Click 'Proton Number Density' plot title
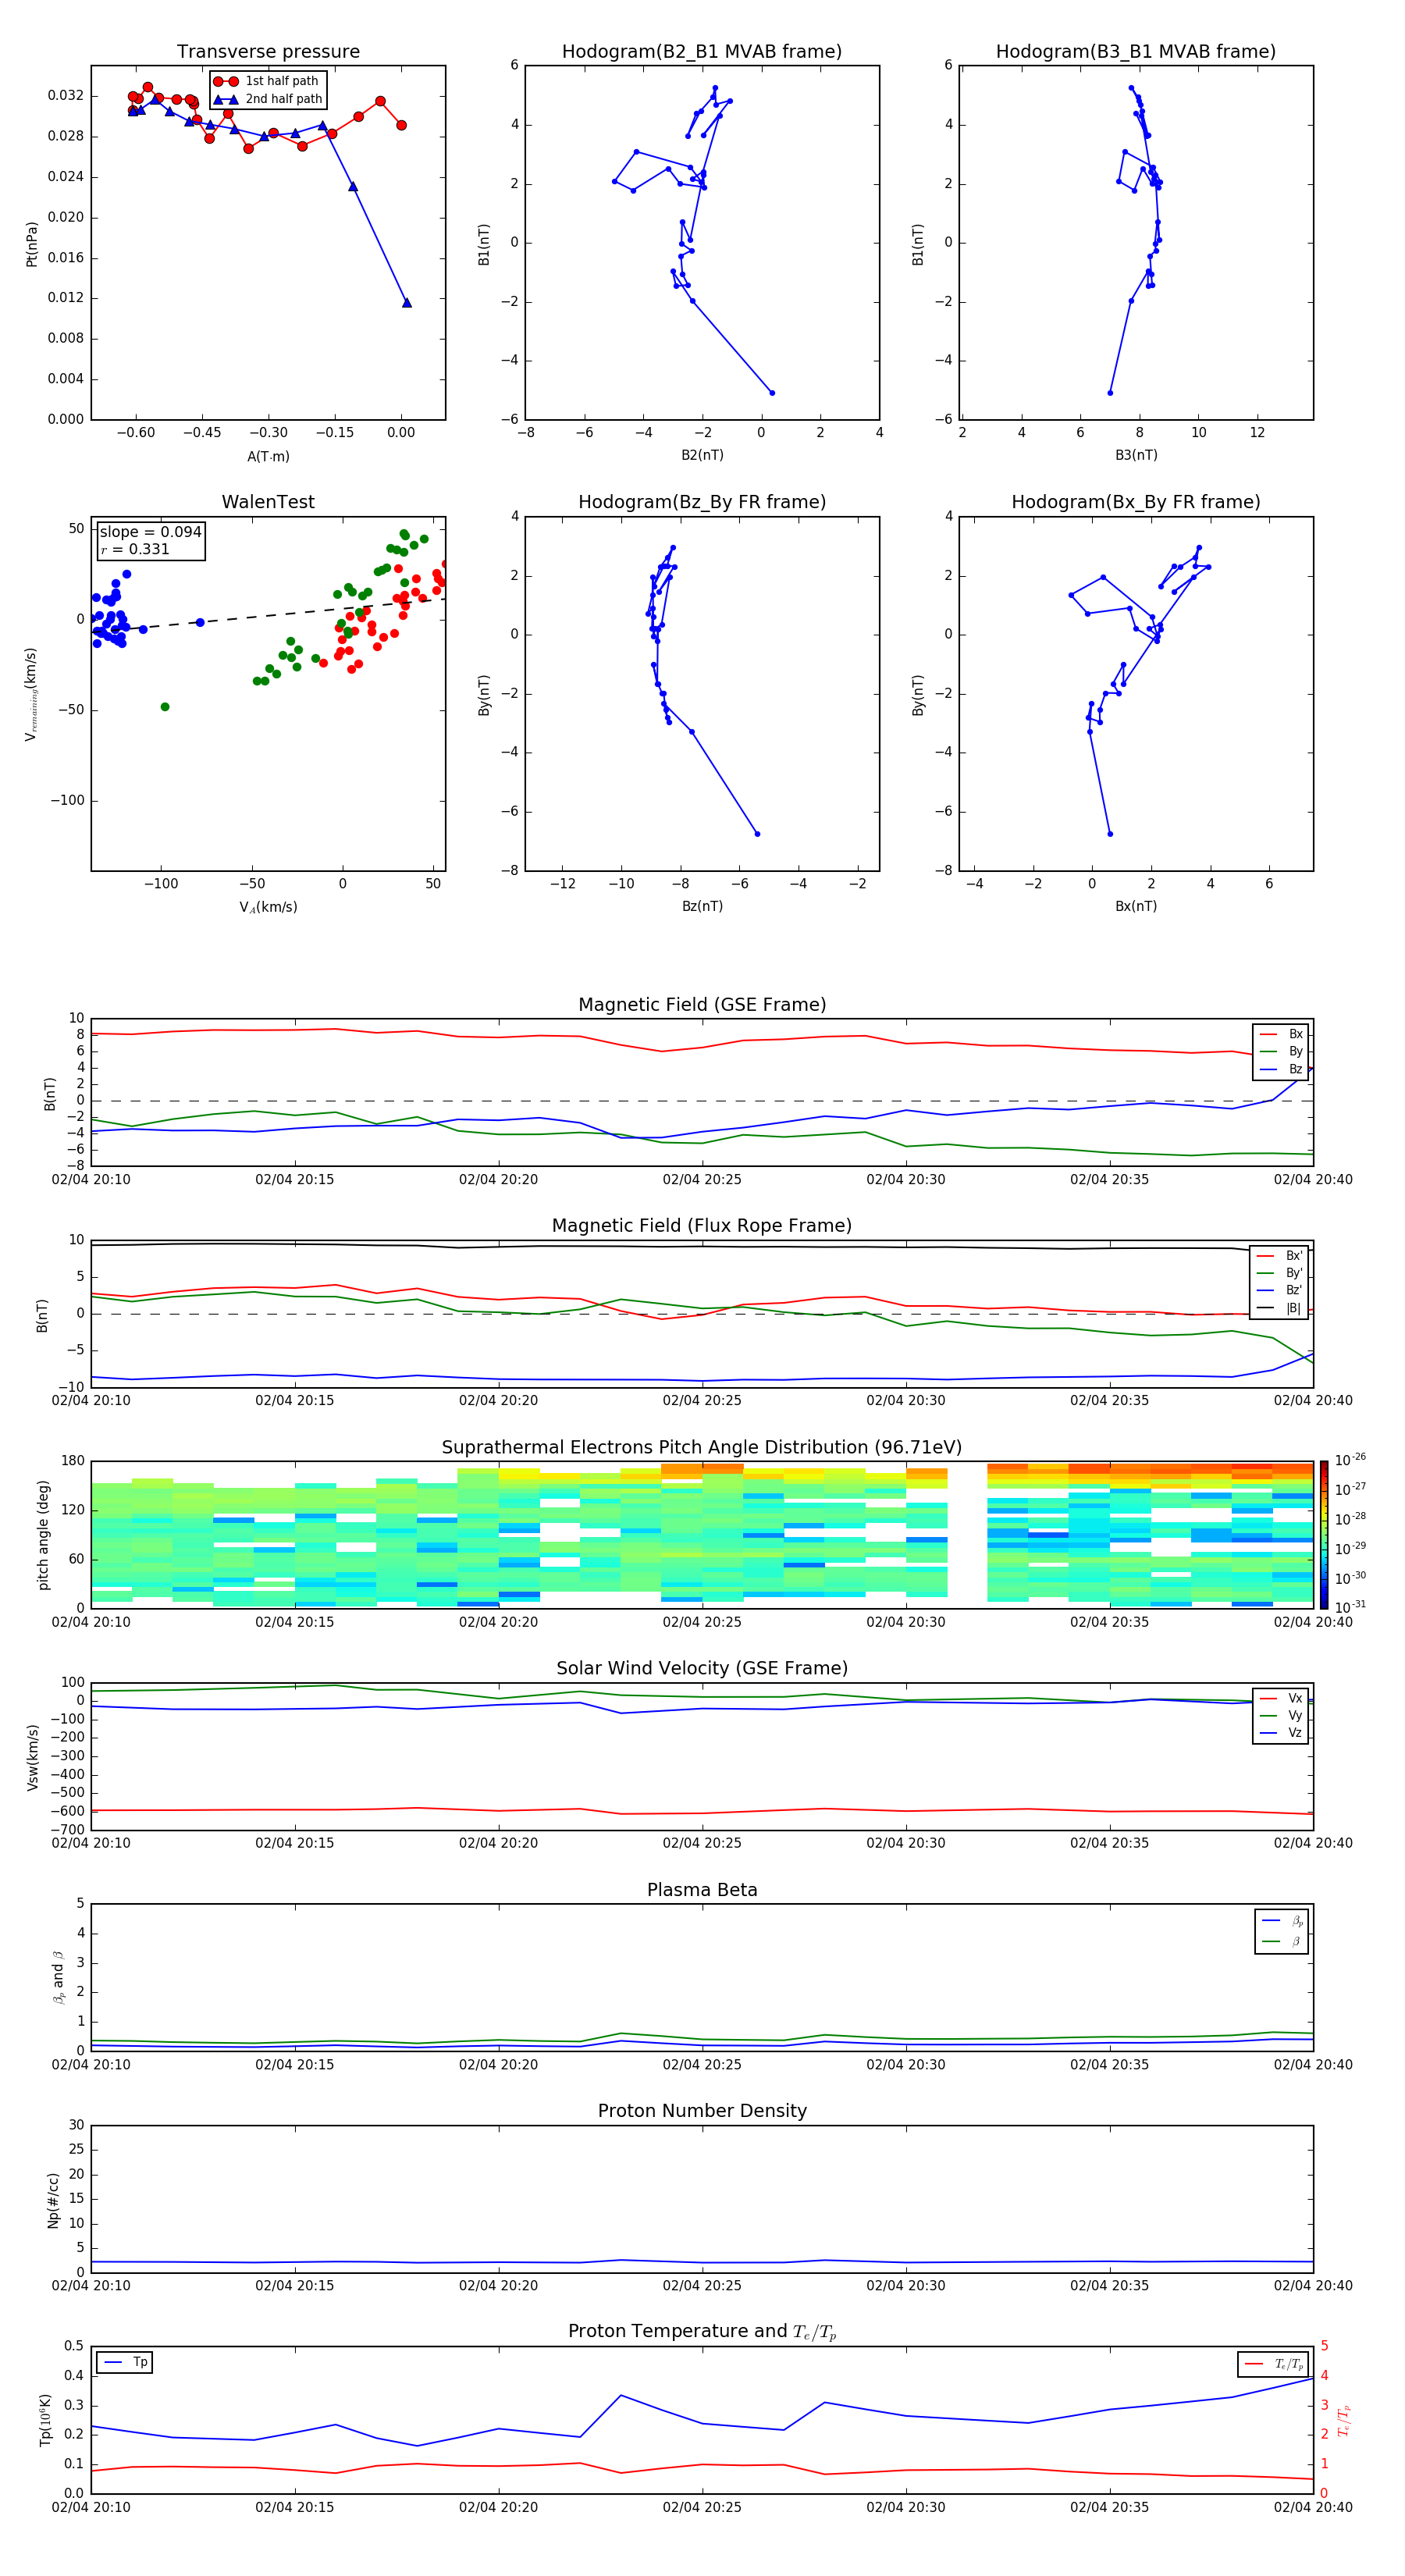 click(x=702, y=2111)
